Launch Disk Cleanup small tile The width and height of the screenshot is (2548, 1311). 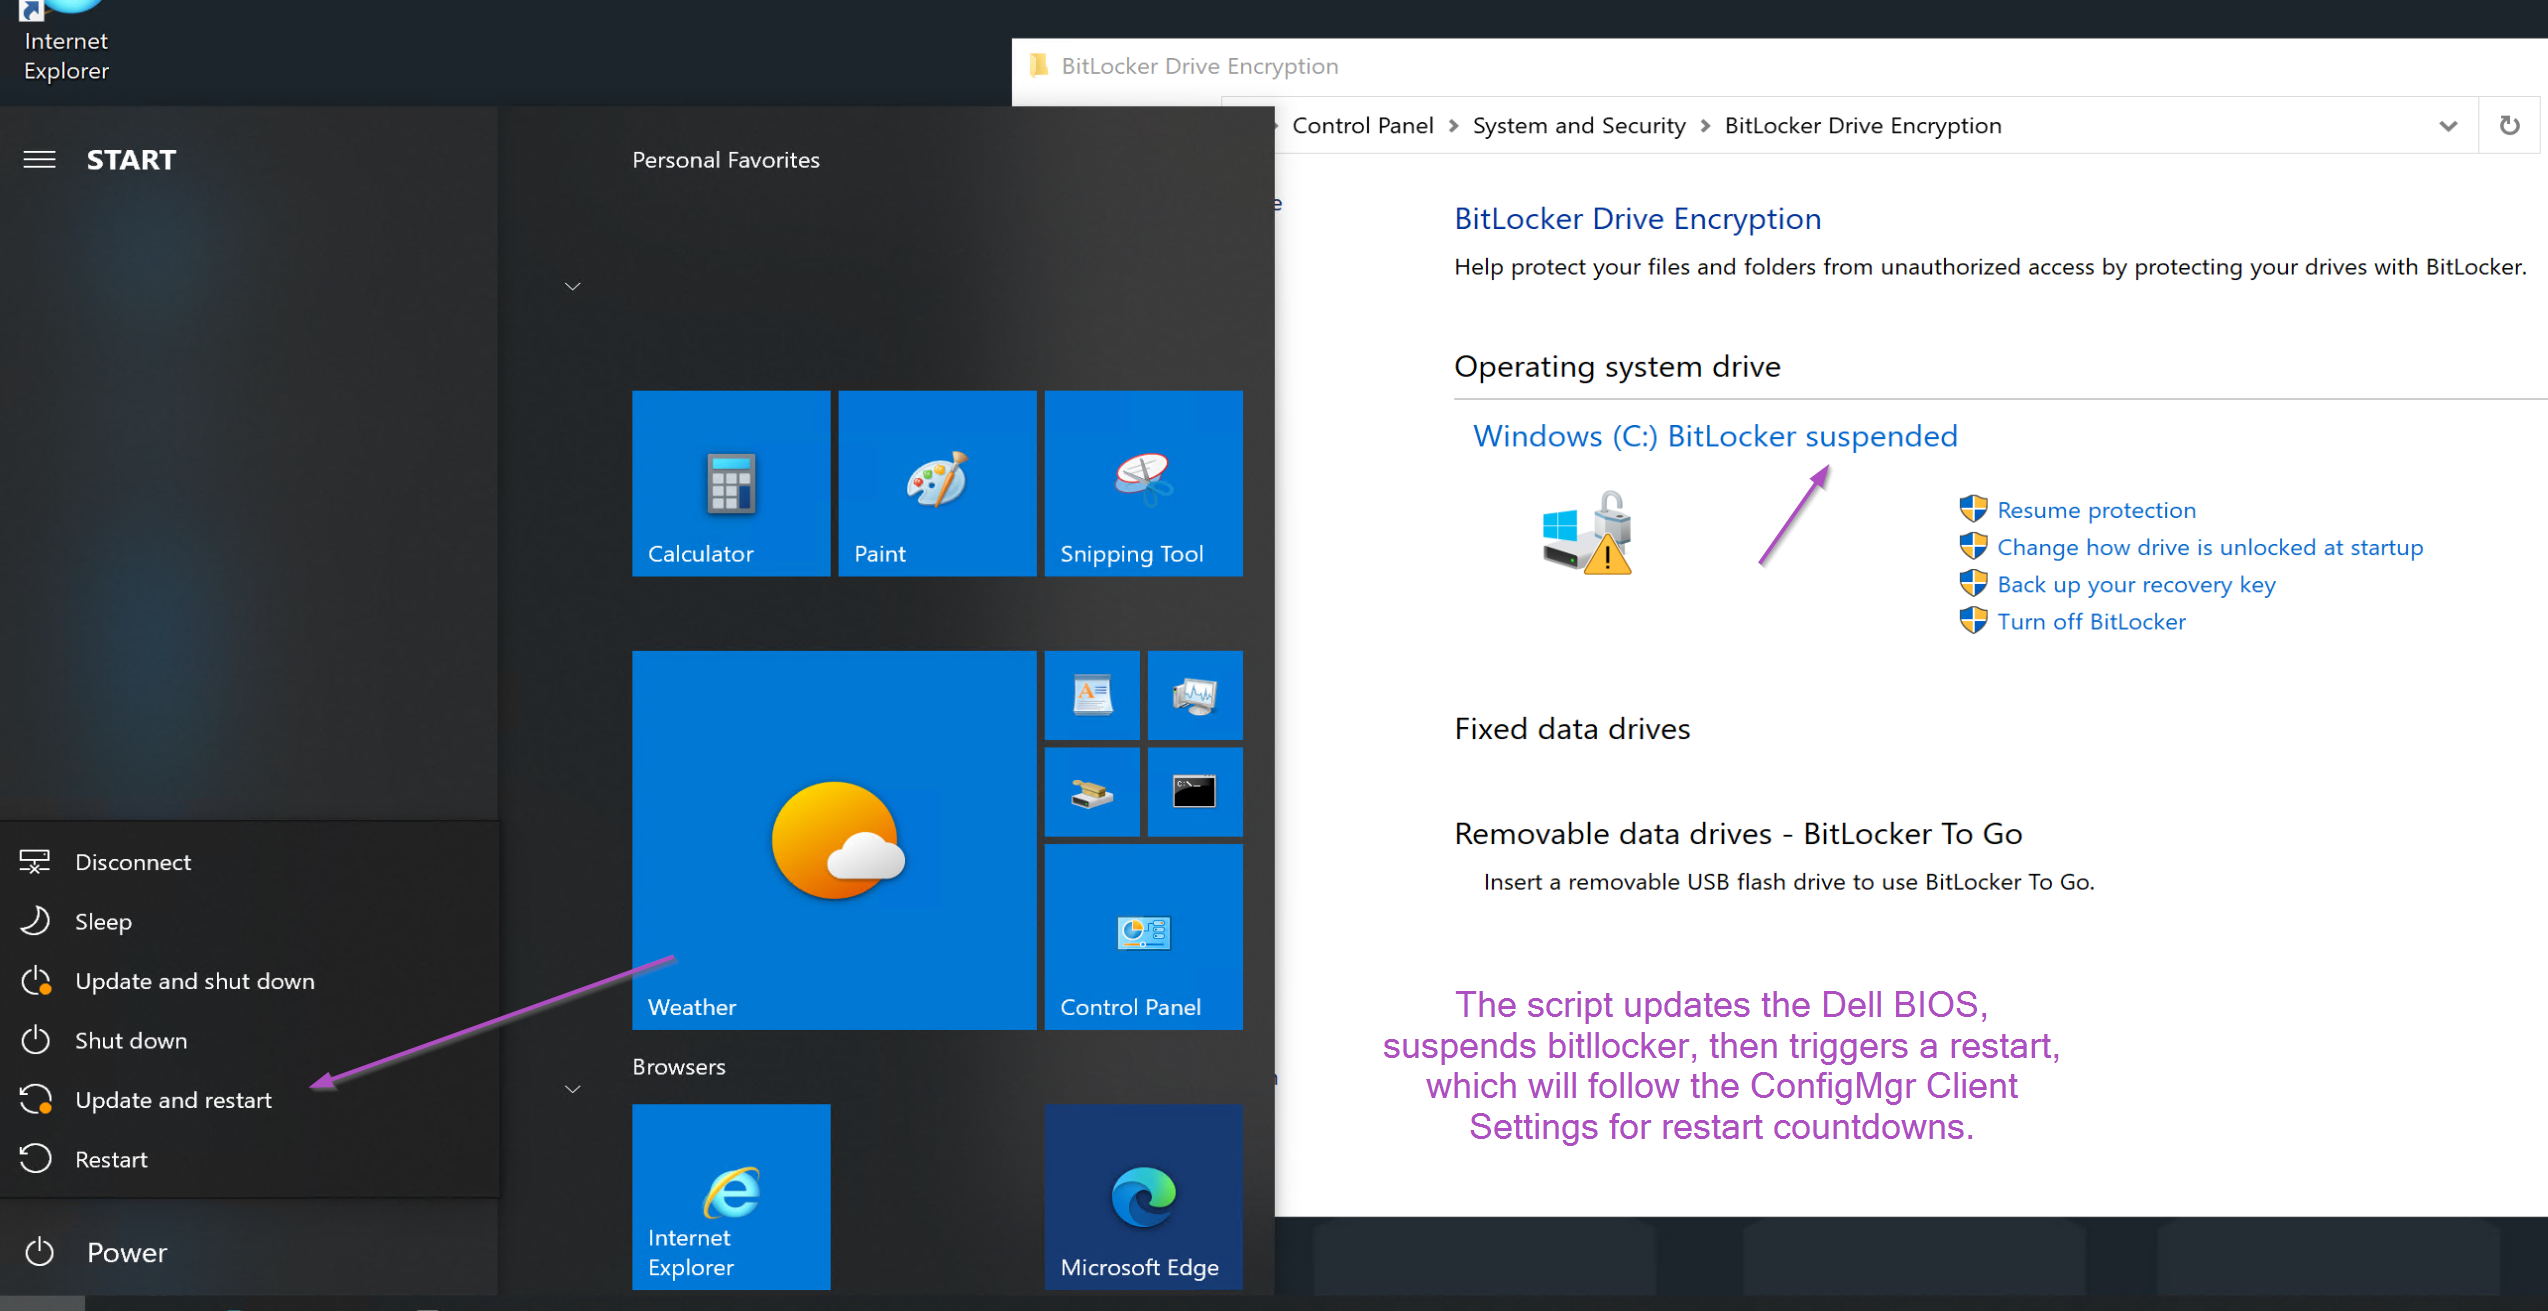pyautogui.click(x=1092, y=792)
